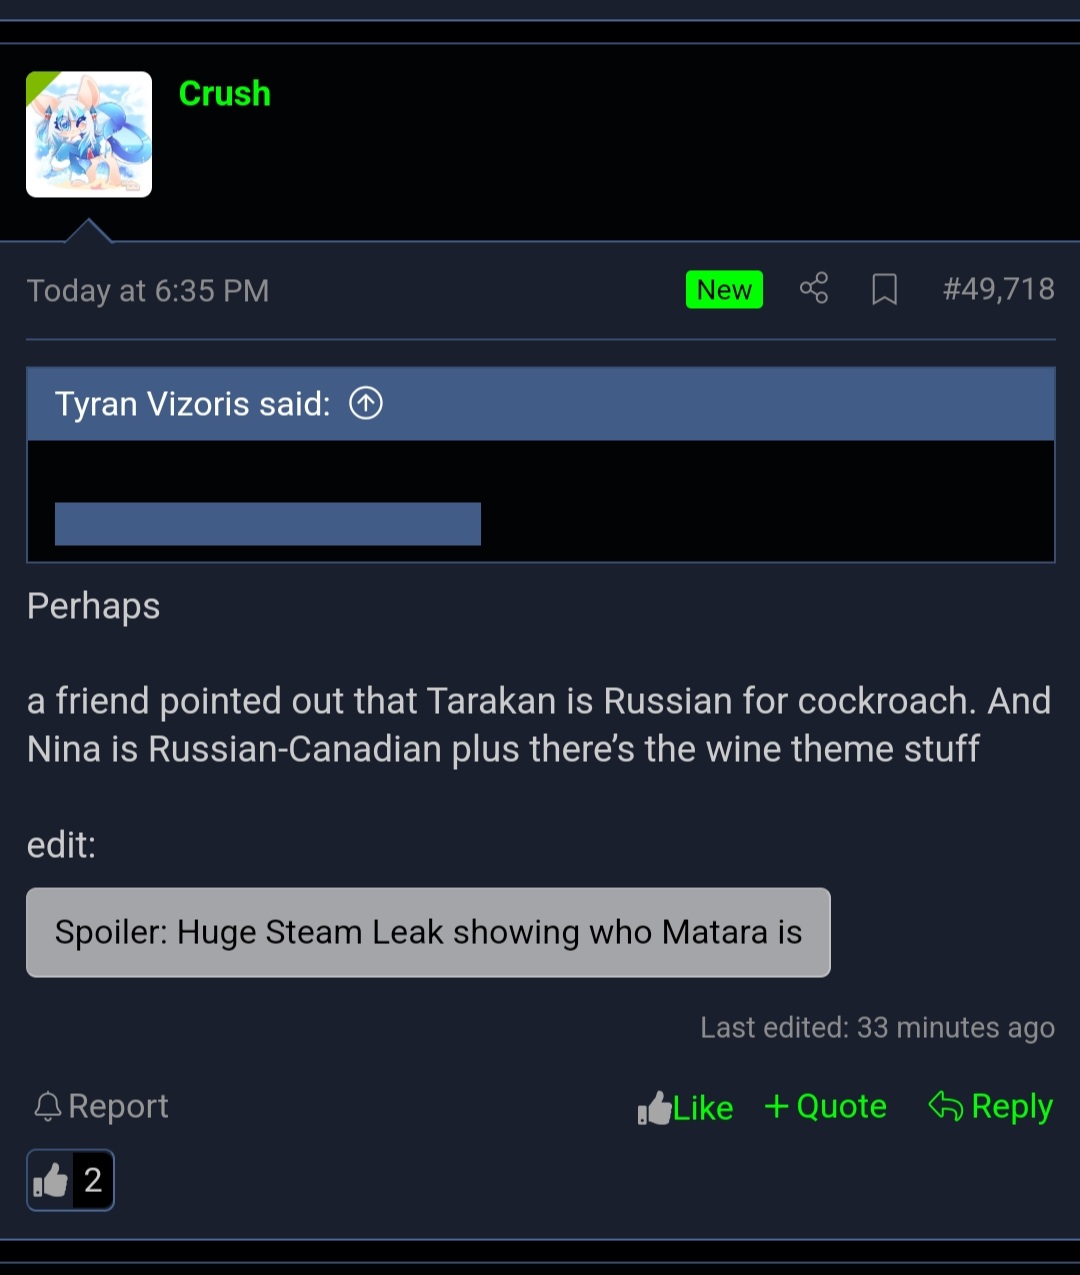
Task: Click the Reply arrow icon
Action: click(x=945, y=1106)
